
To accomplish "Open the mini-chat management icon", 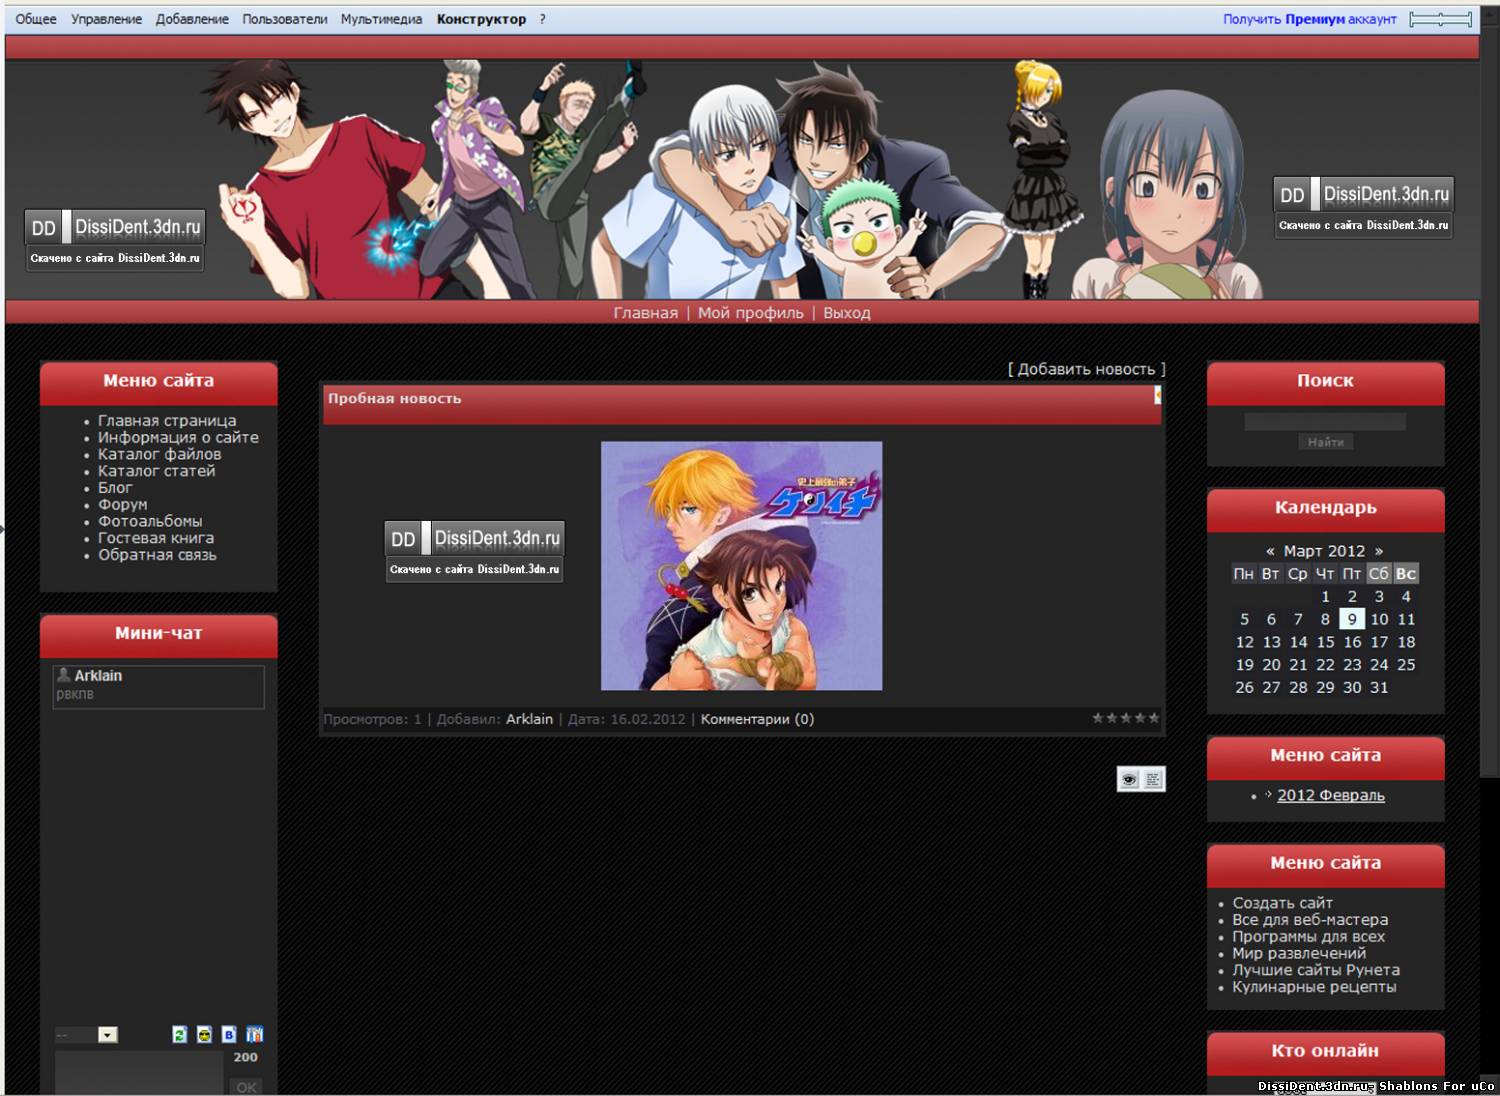I will (x=255, y=1035).
